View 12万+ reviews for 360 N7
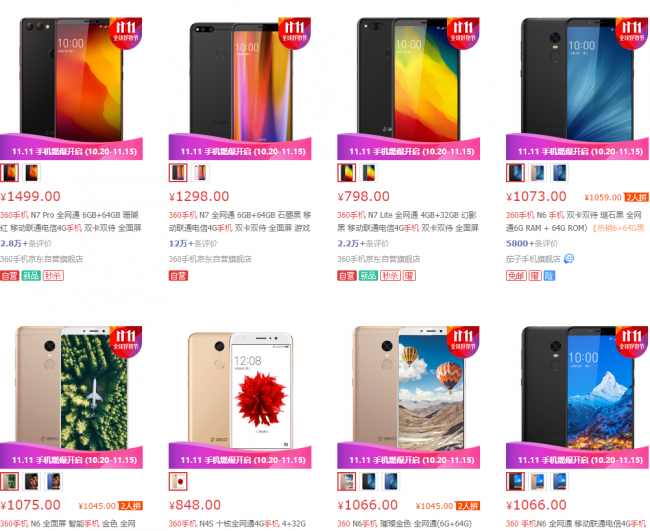The height and width of the screenshot is (531, 650). 193,244
